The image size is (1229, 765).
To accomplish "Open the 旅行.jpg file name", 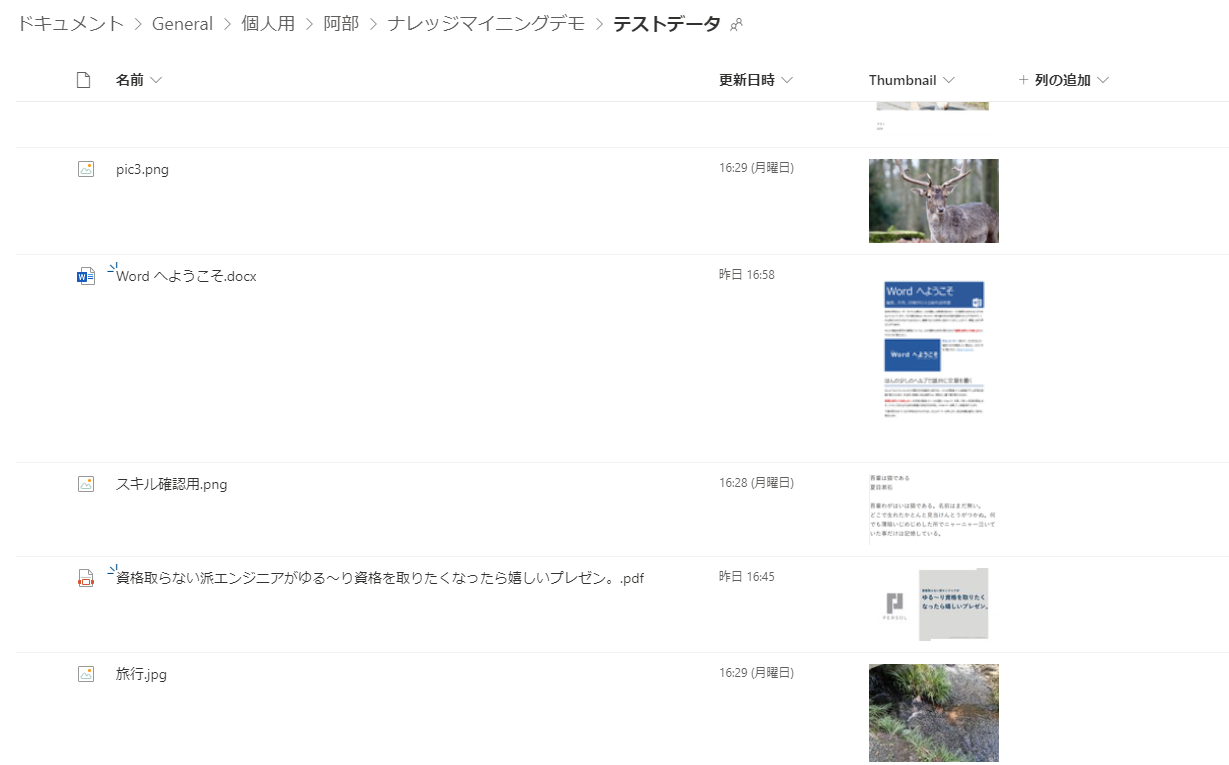I will (141, 674).
